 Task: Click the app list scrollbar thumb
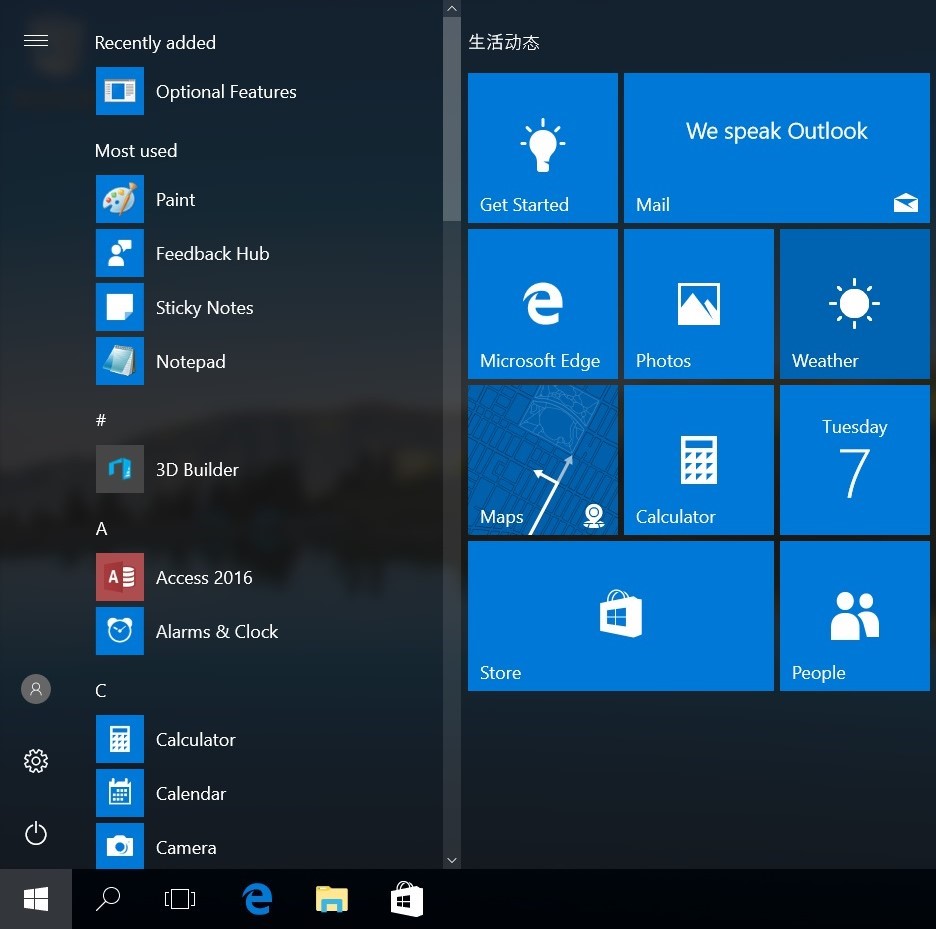tap(452, 119)
